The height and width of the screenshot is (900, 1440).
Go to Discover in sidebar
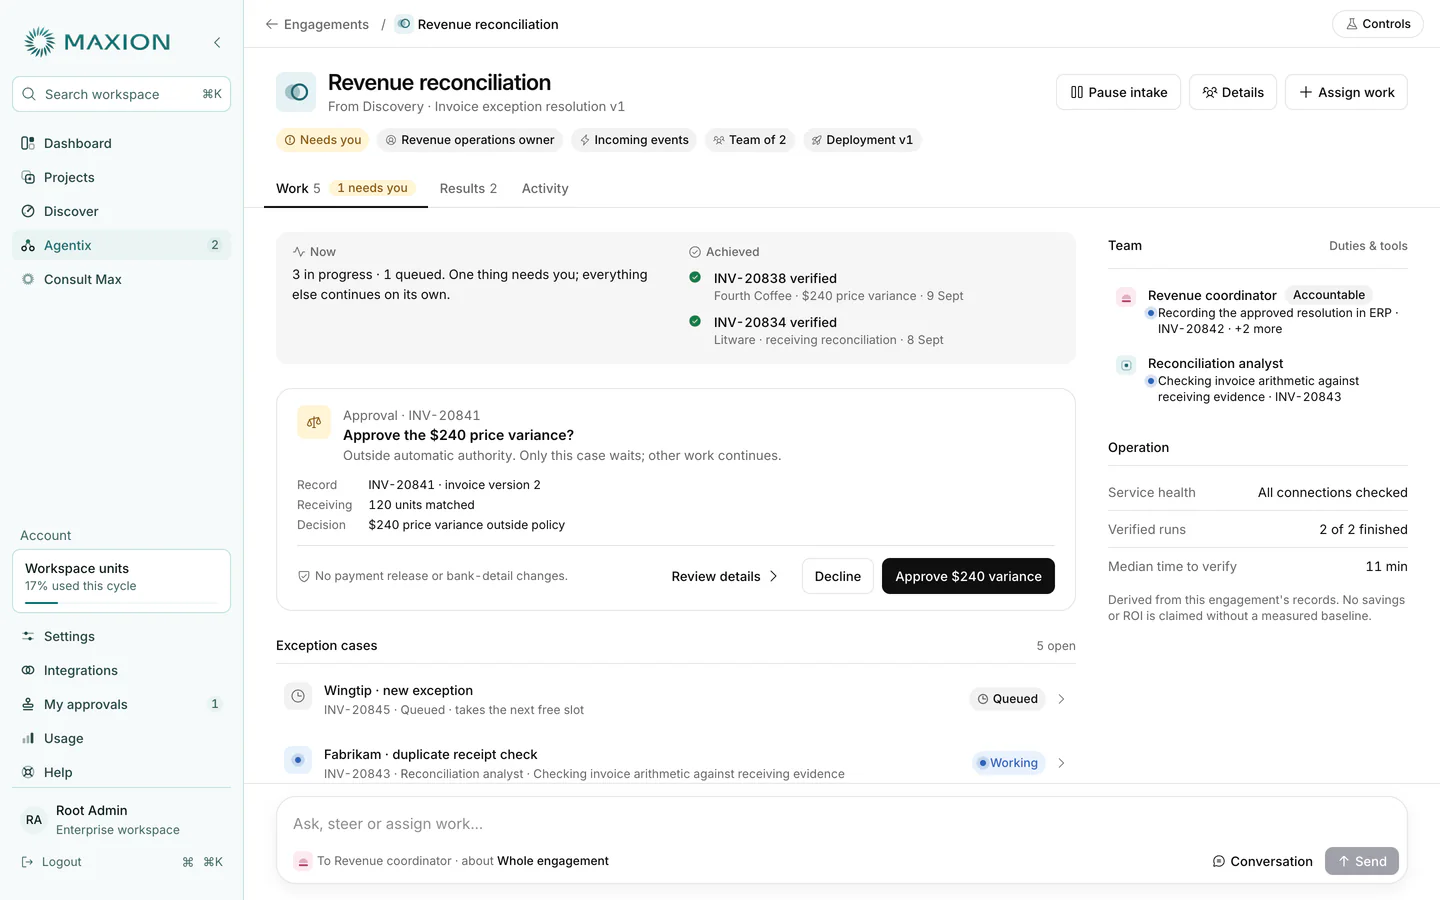tap(121, 211)
